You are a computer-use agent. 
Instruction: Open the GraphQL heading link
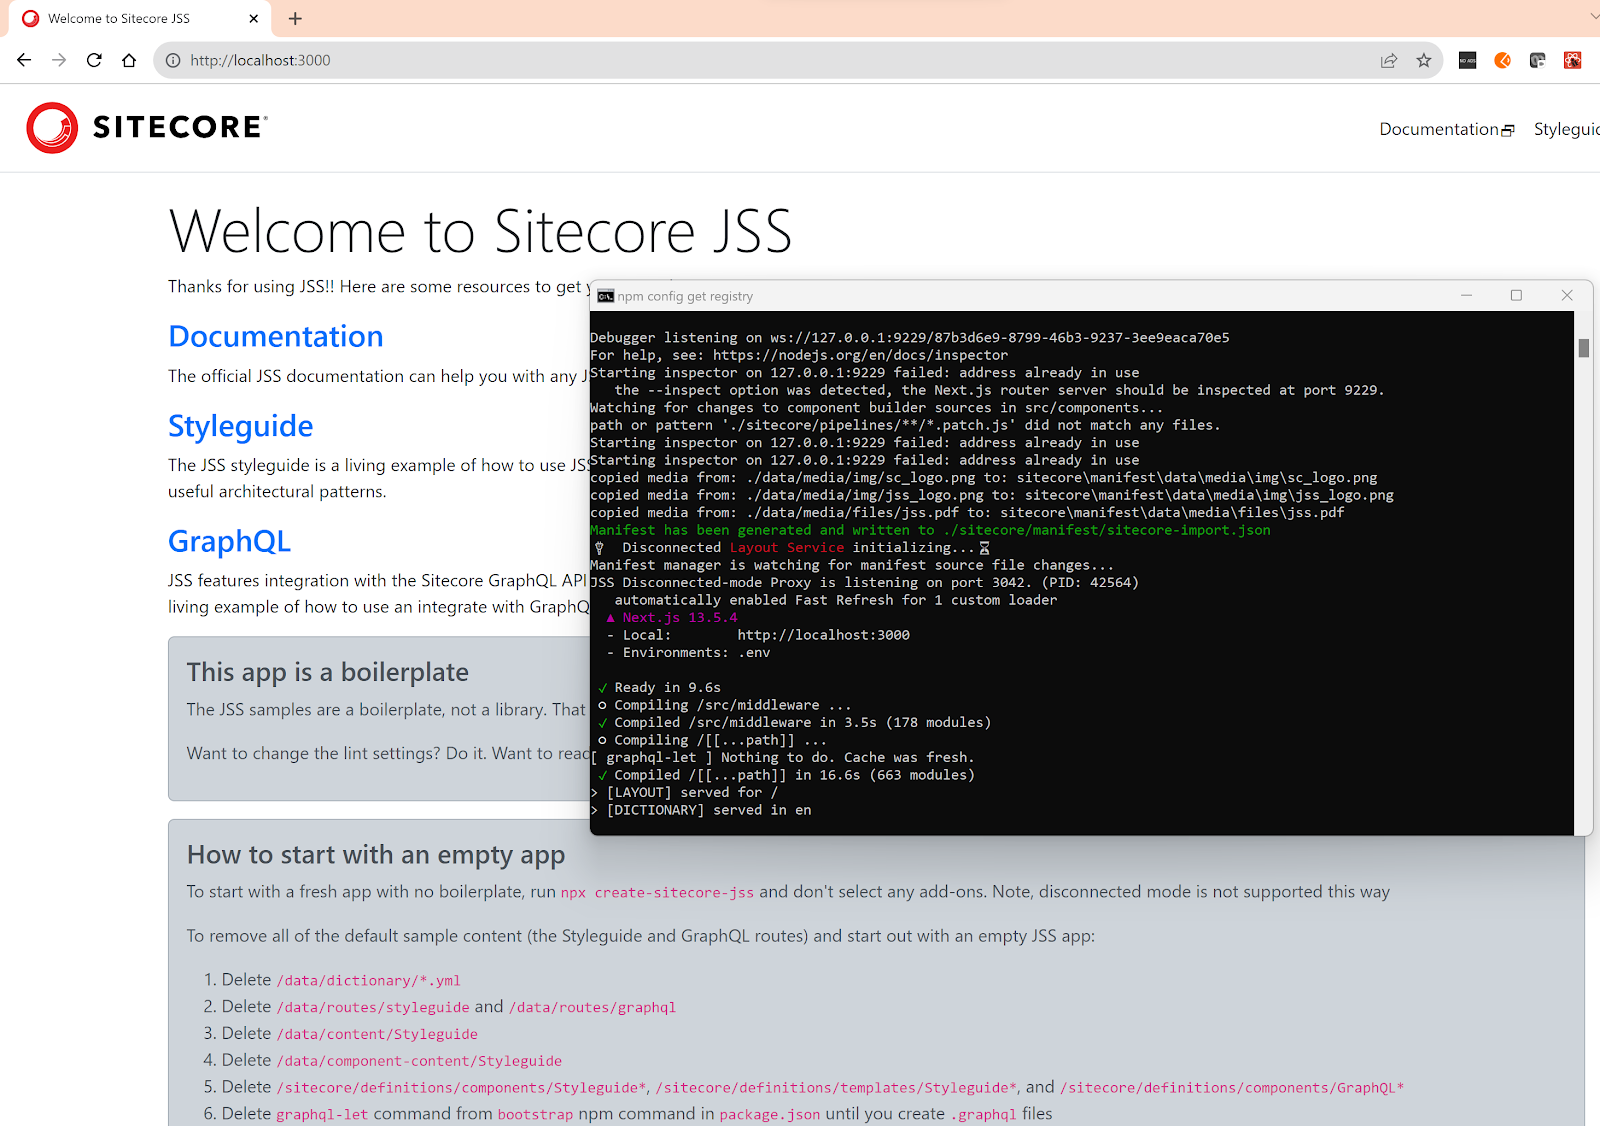(x=229, y=541)
